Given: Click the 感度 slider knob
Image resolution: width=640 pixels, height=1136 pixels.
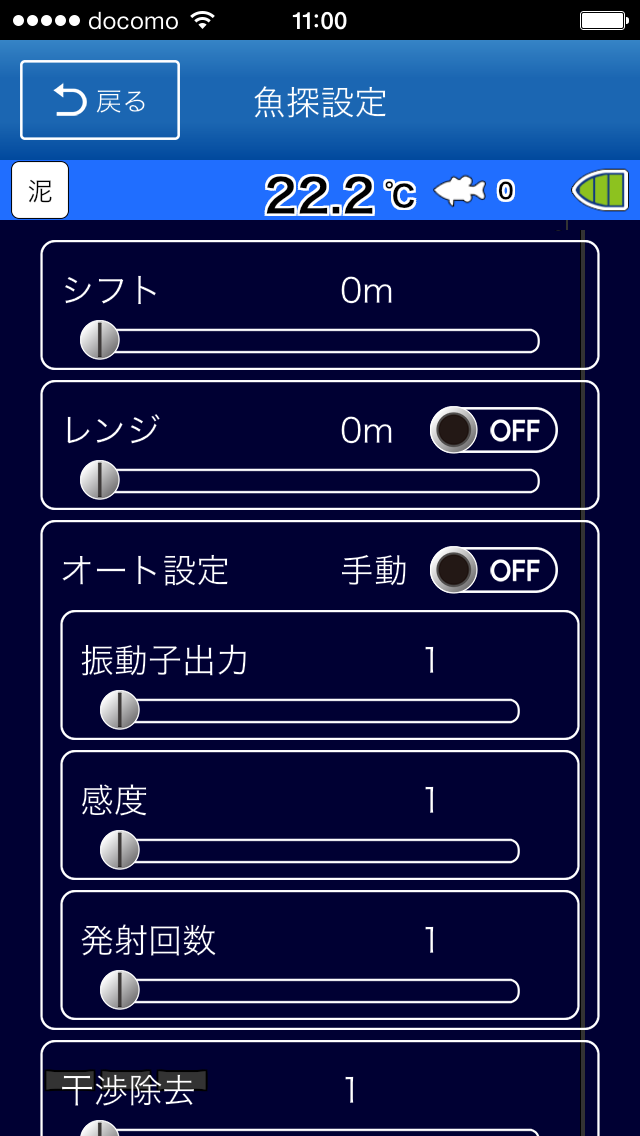Looking at the screenshot, I should [x=120, y=851].
